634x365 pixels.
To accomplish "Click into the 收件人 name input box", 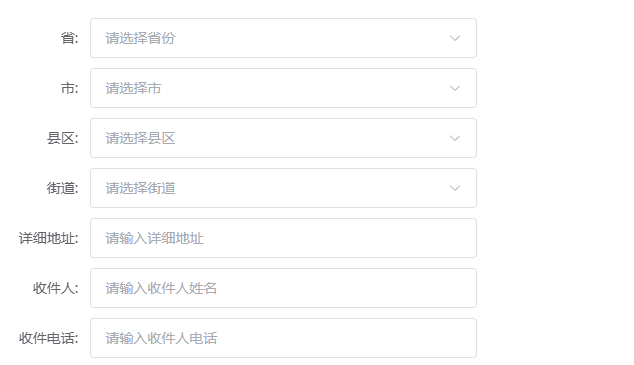I will (283, 288).
